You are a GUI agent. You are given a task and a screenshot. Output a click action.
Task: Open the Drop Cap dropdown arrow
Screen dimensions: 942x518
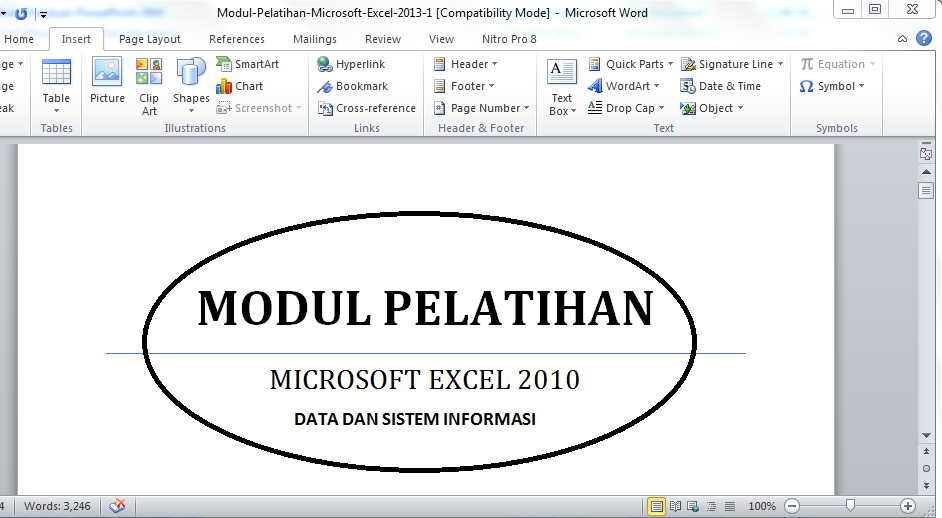click(661, 108)
